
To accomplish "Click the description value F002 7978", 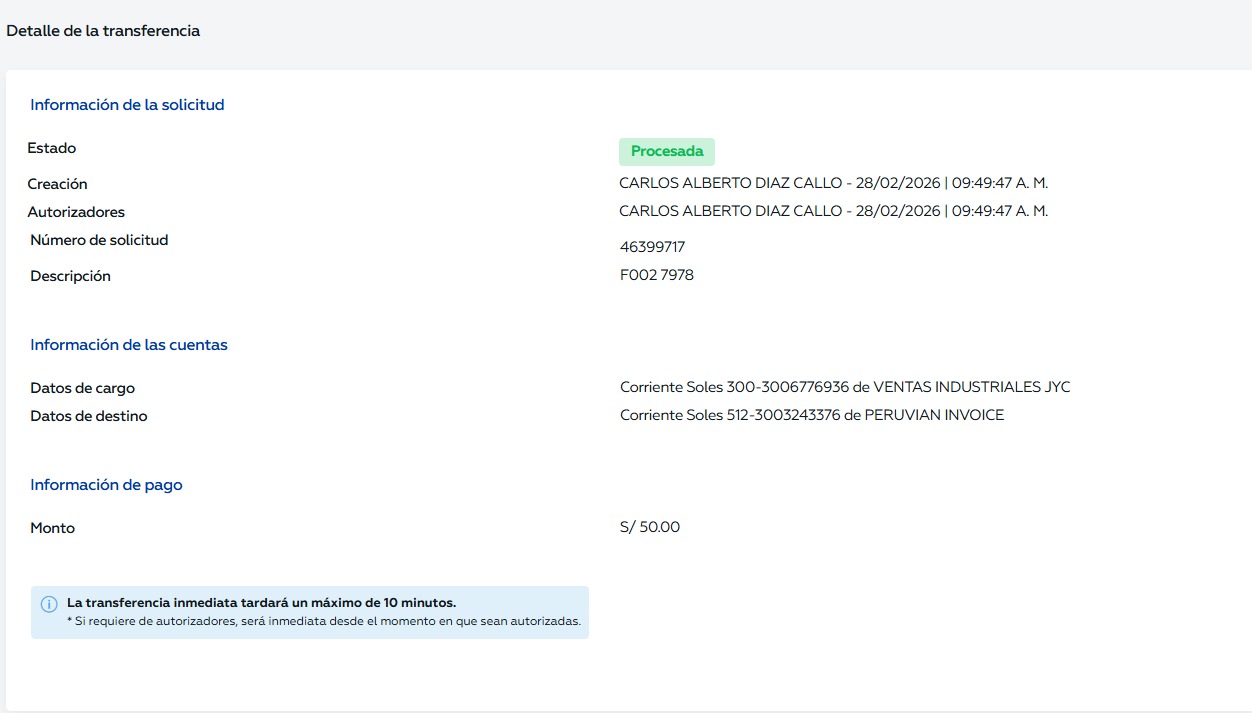I will 656,275.
